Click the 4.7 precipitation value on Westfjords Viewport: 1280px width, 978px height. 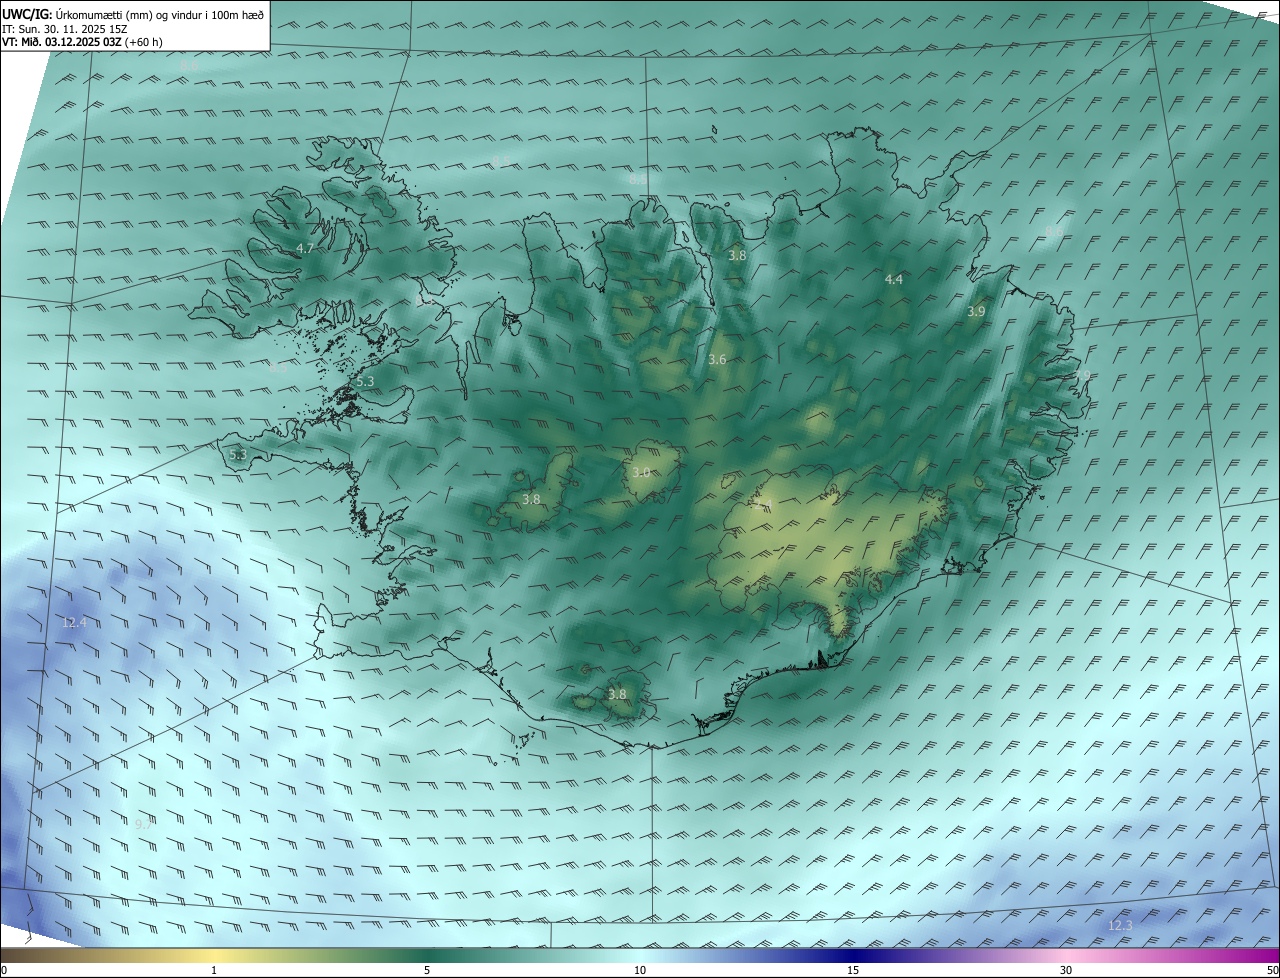pos(306,248)
